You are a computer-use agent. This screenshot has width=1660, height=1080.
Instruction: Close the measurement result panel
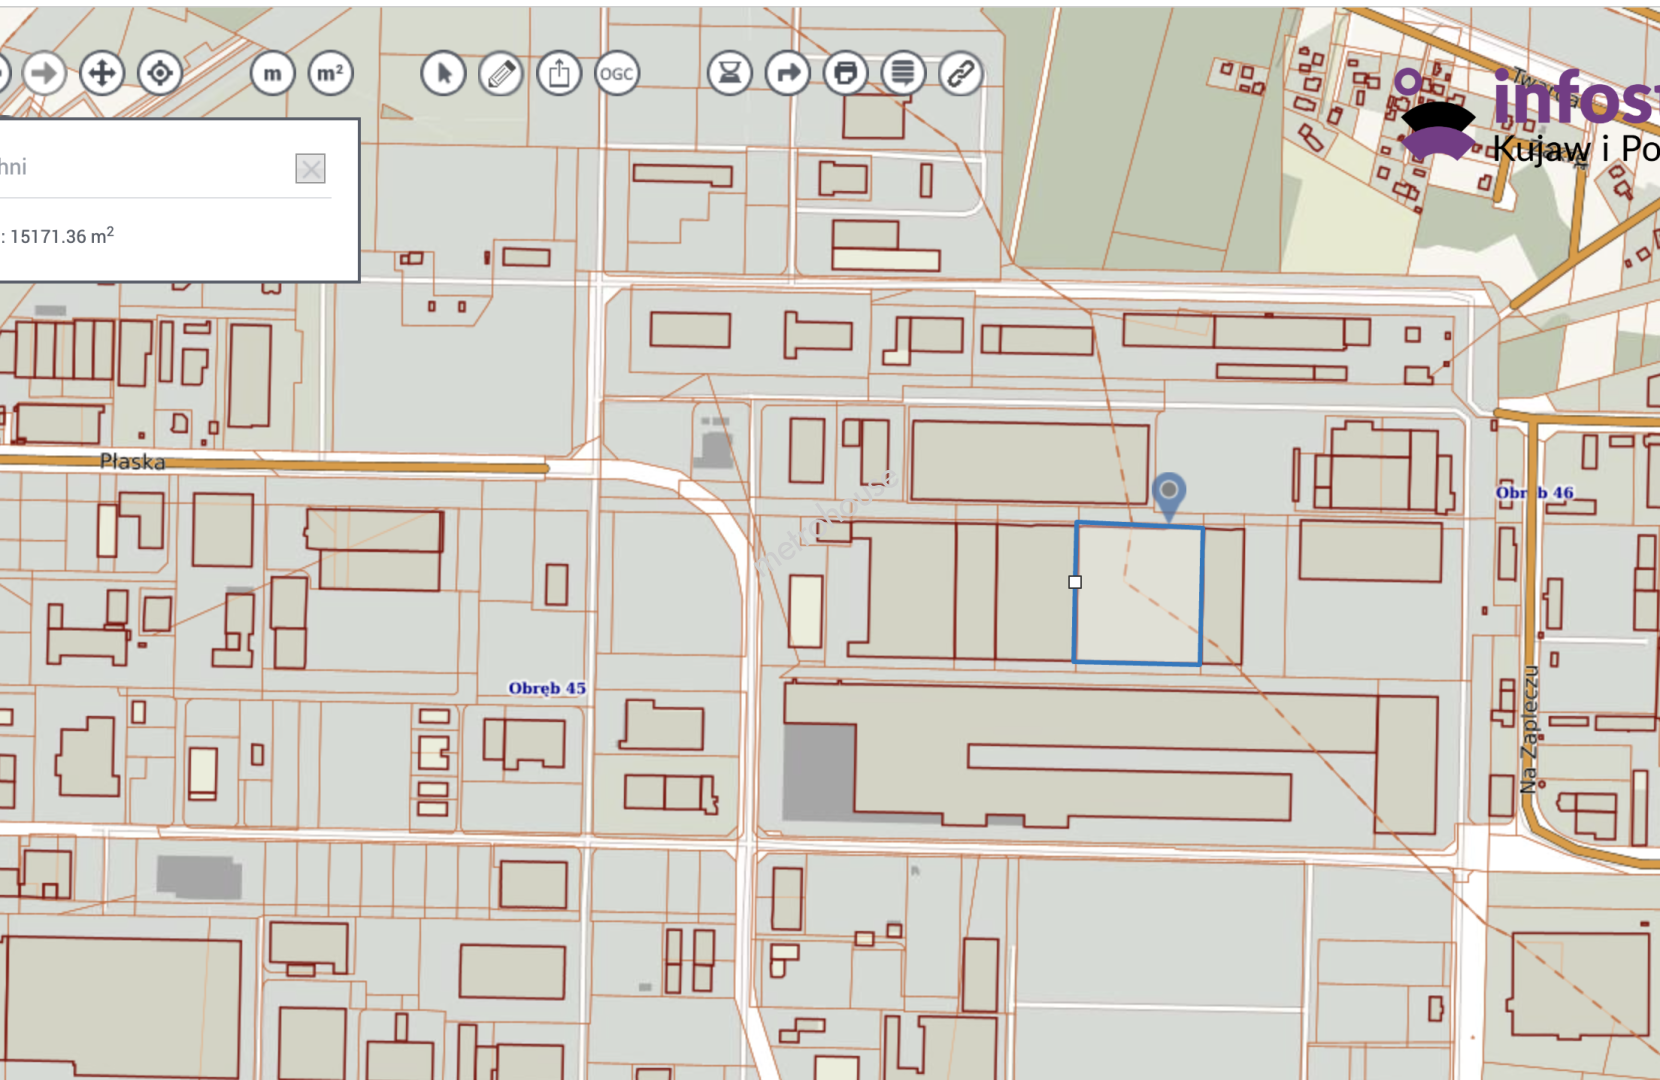(x=310, y=168)
